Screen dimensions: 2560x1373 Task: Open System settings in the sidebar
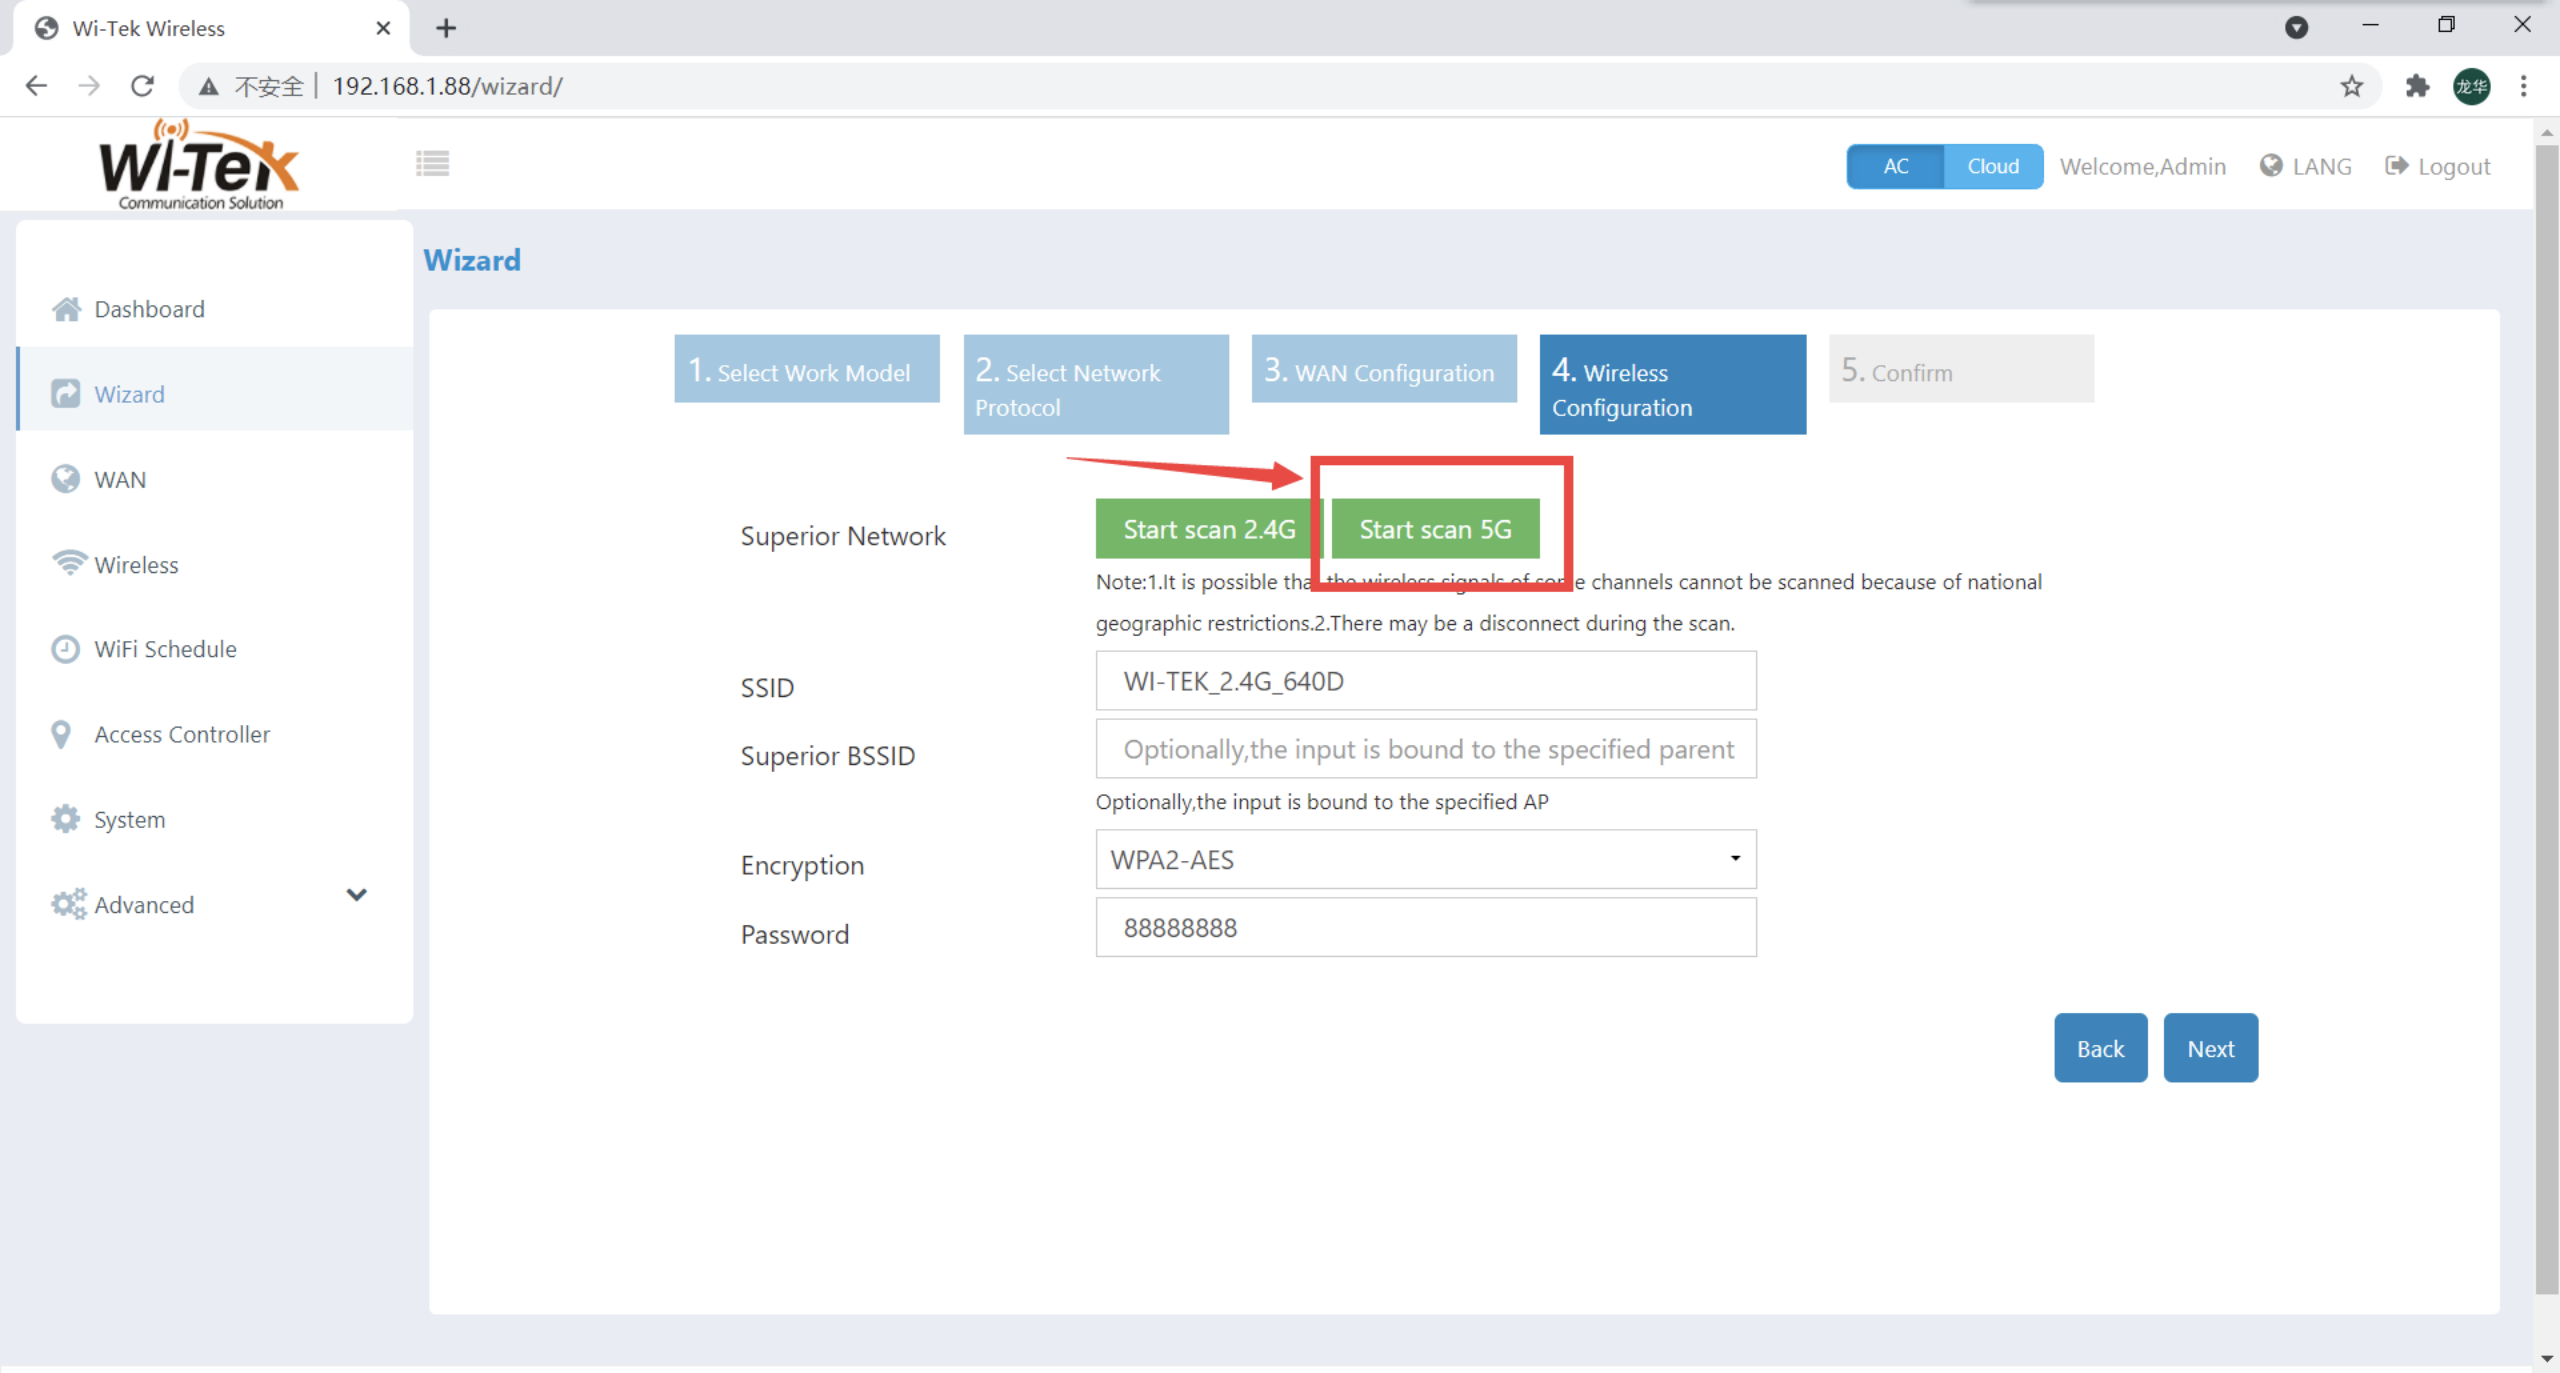[129, 819]
